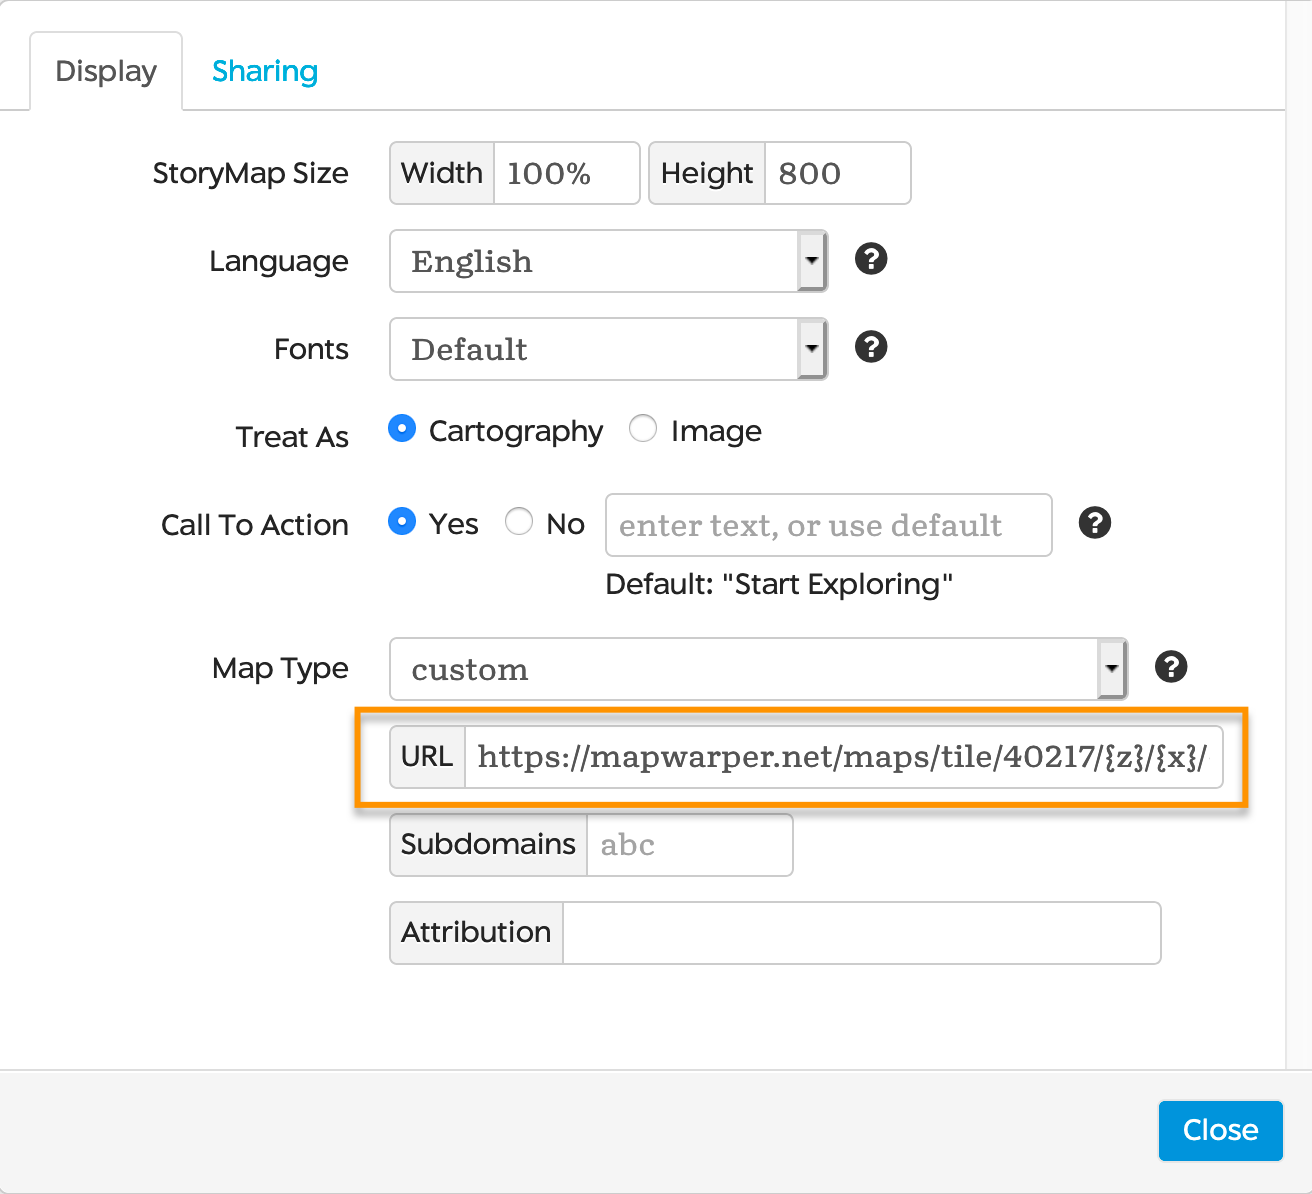Click the Close button
The height and width of the screenshot is (1194, 1312).
tap(1220, 1130)
